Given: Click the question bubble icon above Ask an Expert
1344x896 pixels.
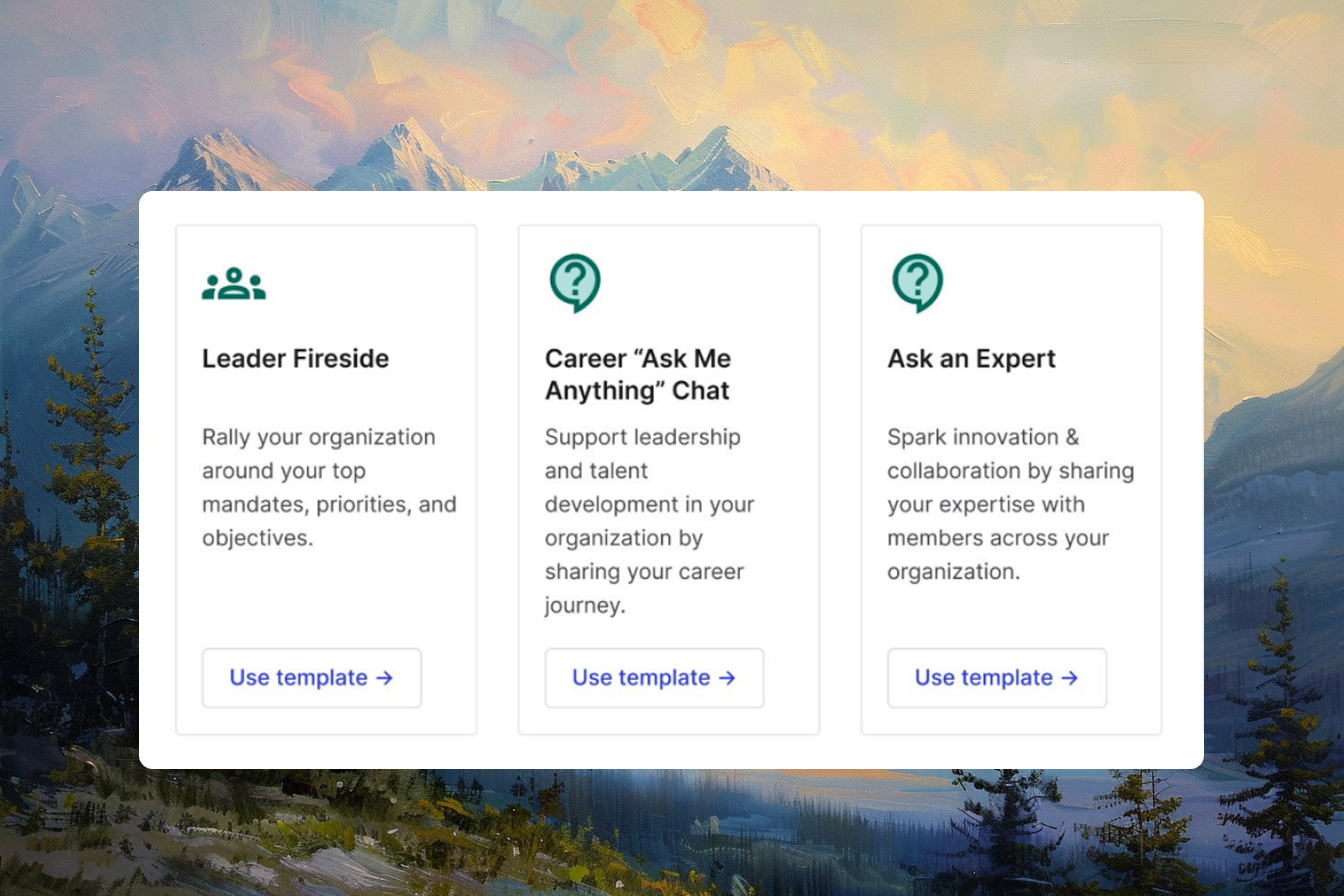Looking at the screenshot, I should [x=917, y=282].
